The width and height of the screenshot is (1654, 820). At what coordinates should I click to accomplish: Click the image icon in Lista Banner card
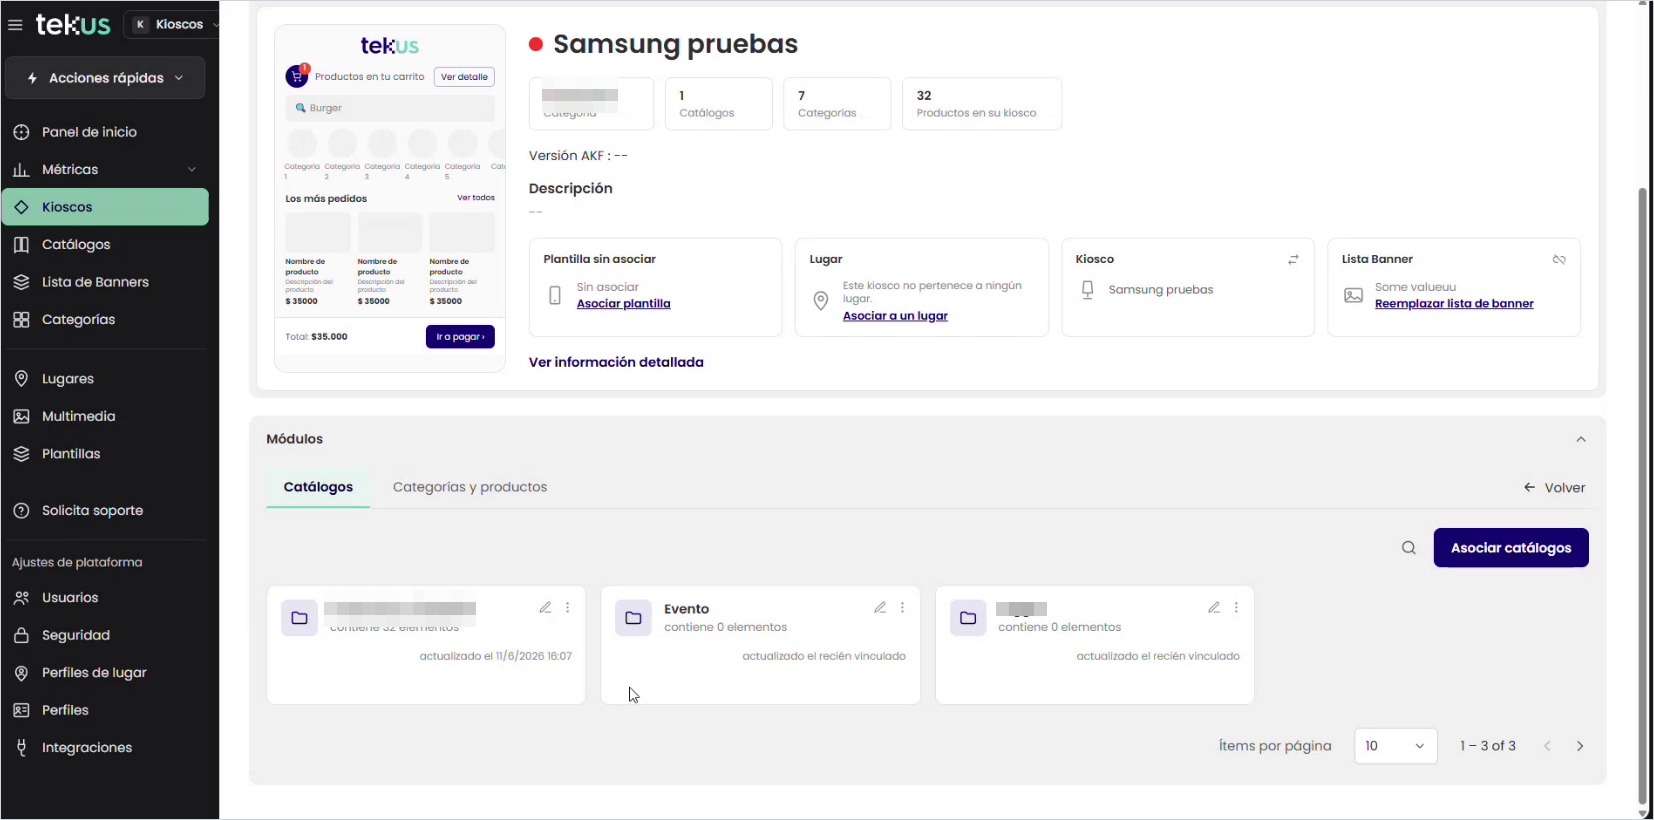[x=1353, y=295]
